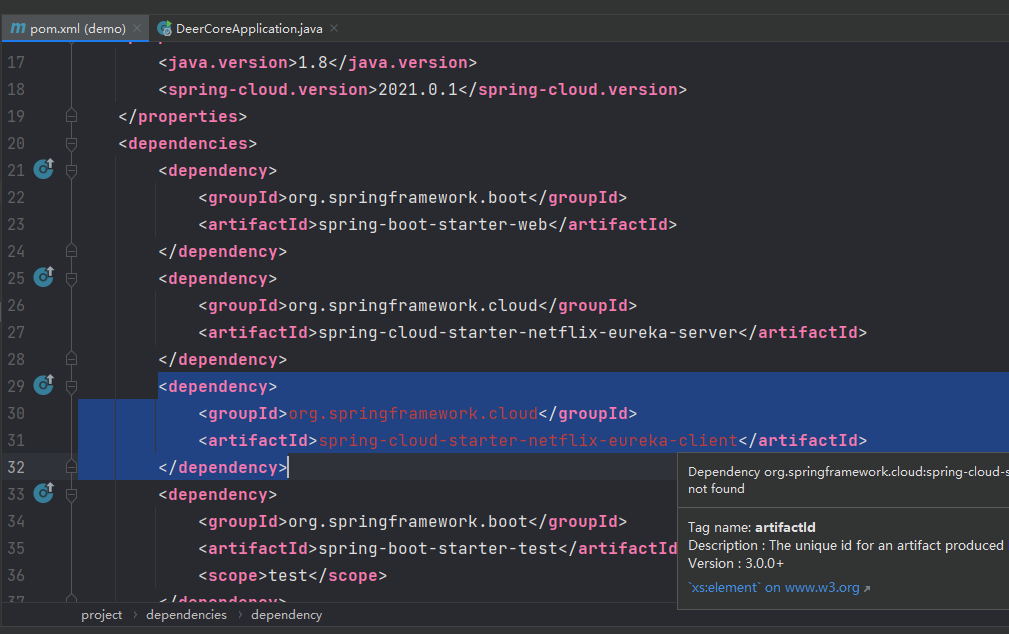
Task: Click the update gutter icon beside line 25
Action: click(43, 277)
